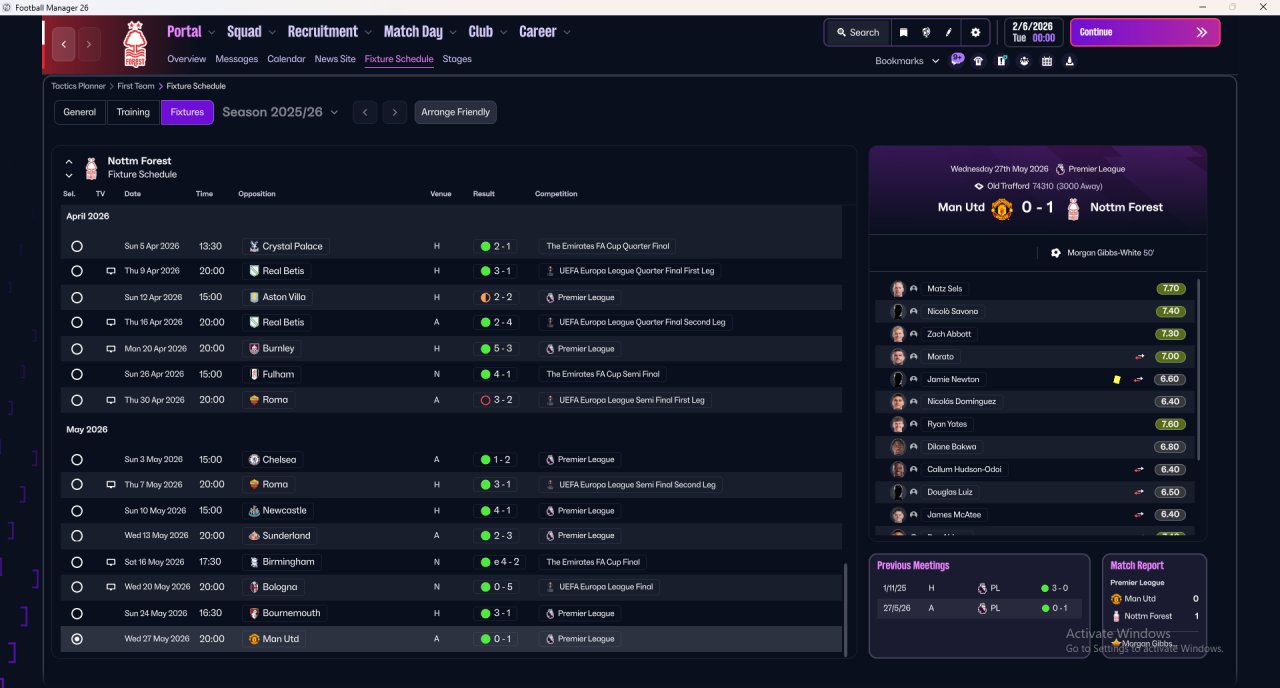This screenshot has height=688, width=1280.
Task: Open the bookmark icon beside Search
Action: point(903,32)
